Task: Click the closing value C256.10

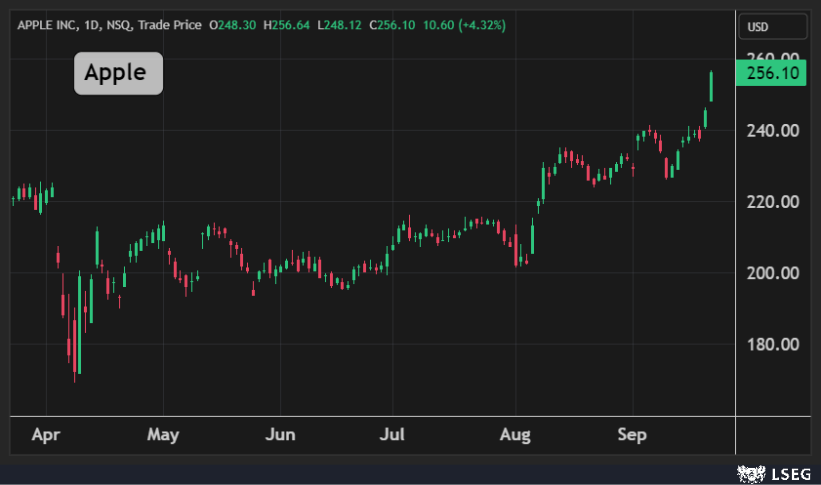Action: 393,24
